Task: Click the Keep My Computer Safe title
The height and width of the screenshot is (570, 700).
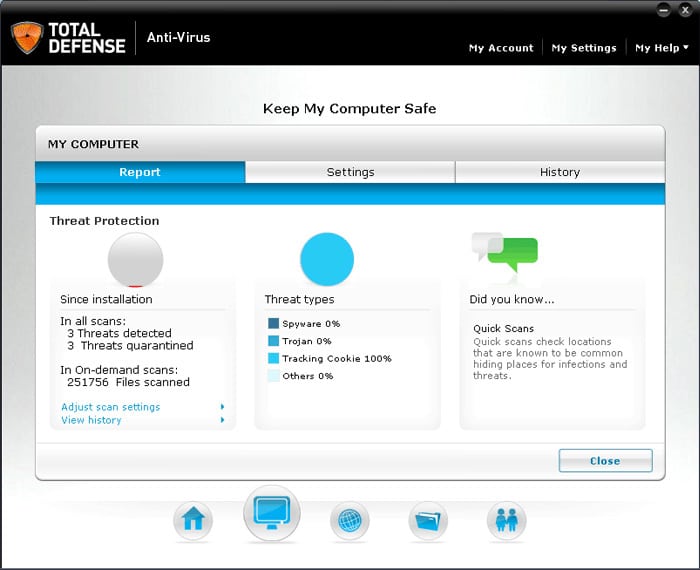Action: [350, 108]
